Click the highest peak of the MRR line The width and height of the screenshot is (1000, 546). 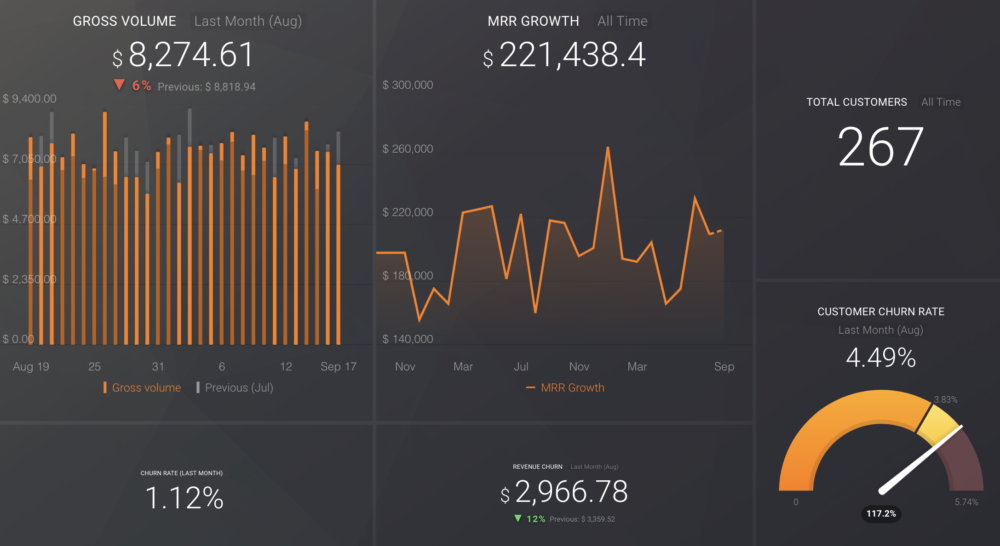(x=608, y=148)
